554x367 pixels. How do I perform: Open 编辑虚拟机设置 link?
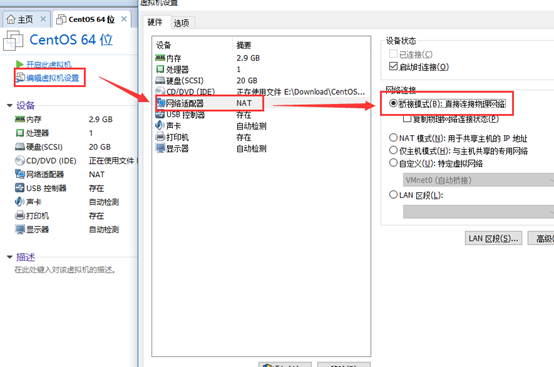[x=53, y=78]
